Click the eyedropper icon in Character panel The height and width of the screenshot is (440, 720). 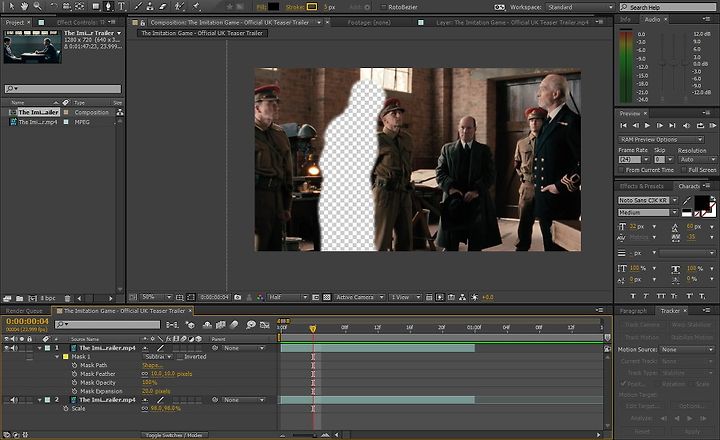tap(686, 200)
